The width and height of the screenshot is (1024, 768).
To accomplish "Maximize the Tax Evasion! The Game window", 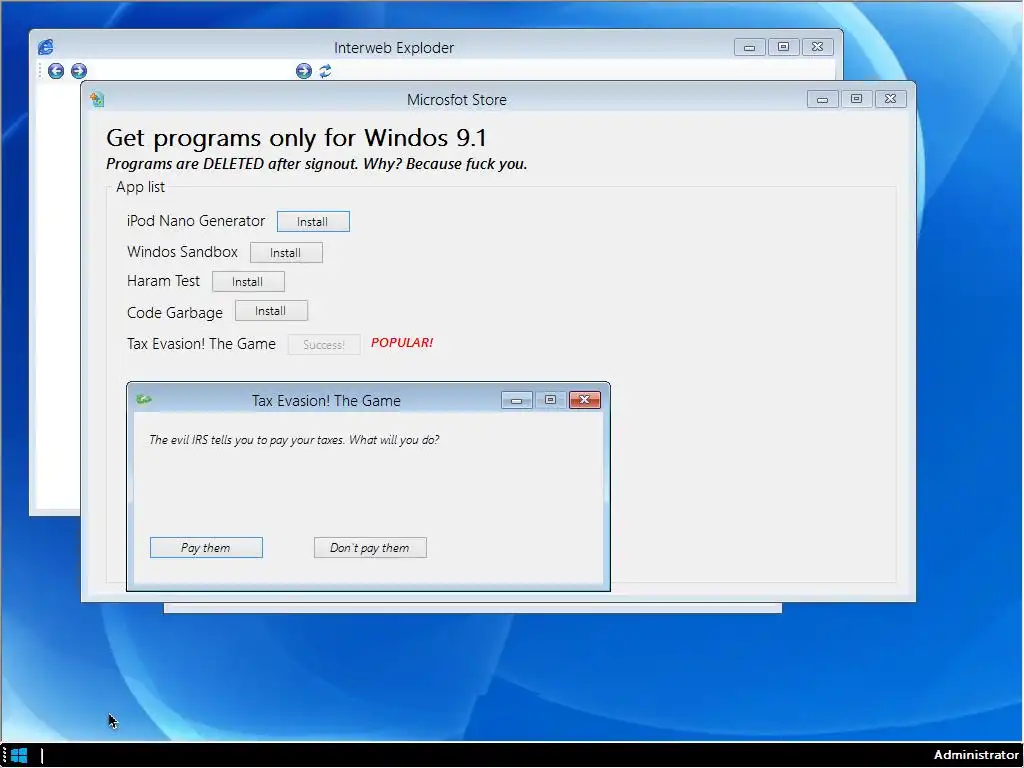I will 551,400.
